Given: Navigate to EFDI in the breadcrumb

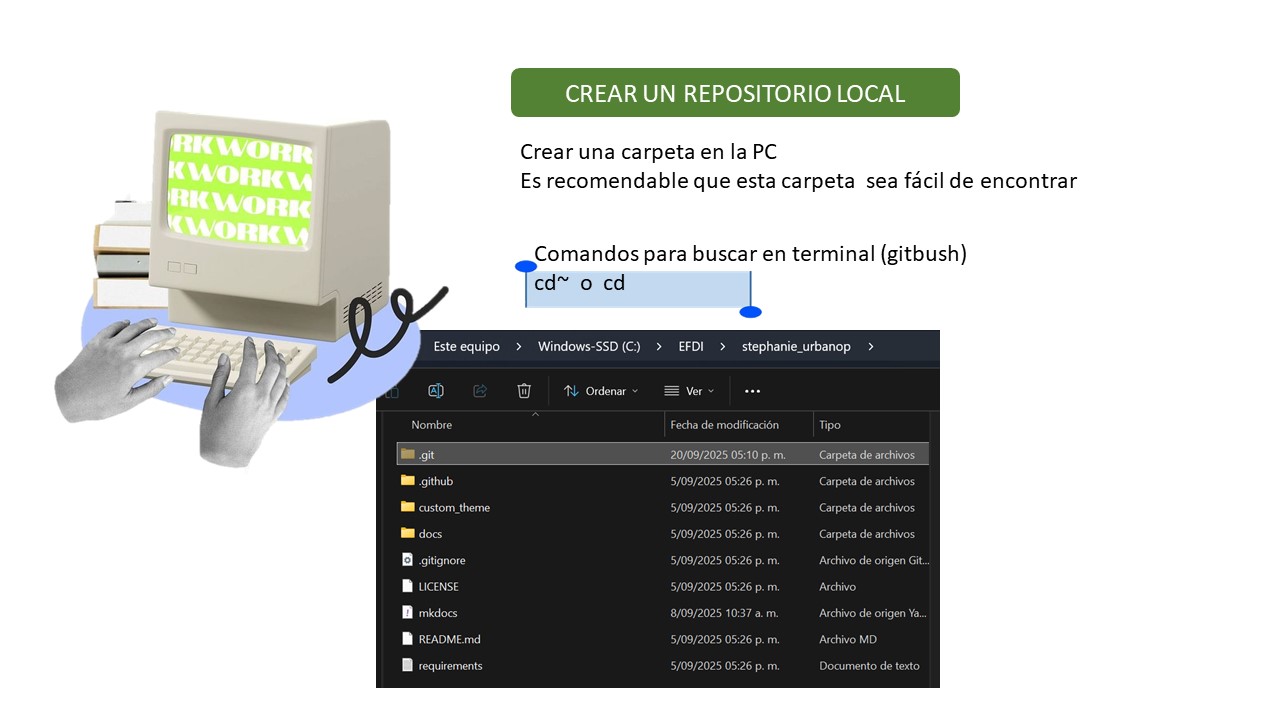Looking at the screenshot, I should coord(691,347).
